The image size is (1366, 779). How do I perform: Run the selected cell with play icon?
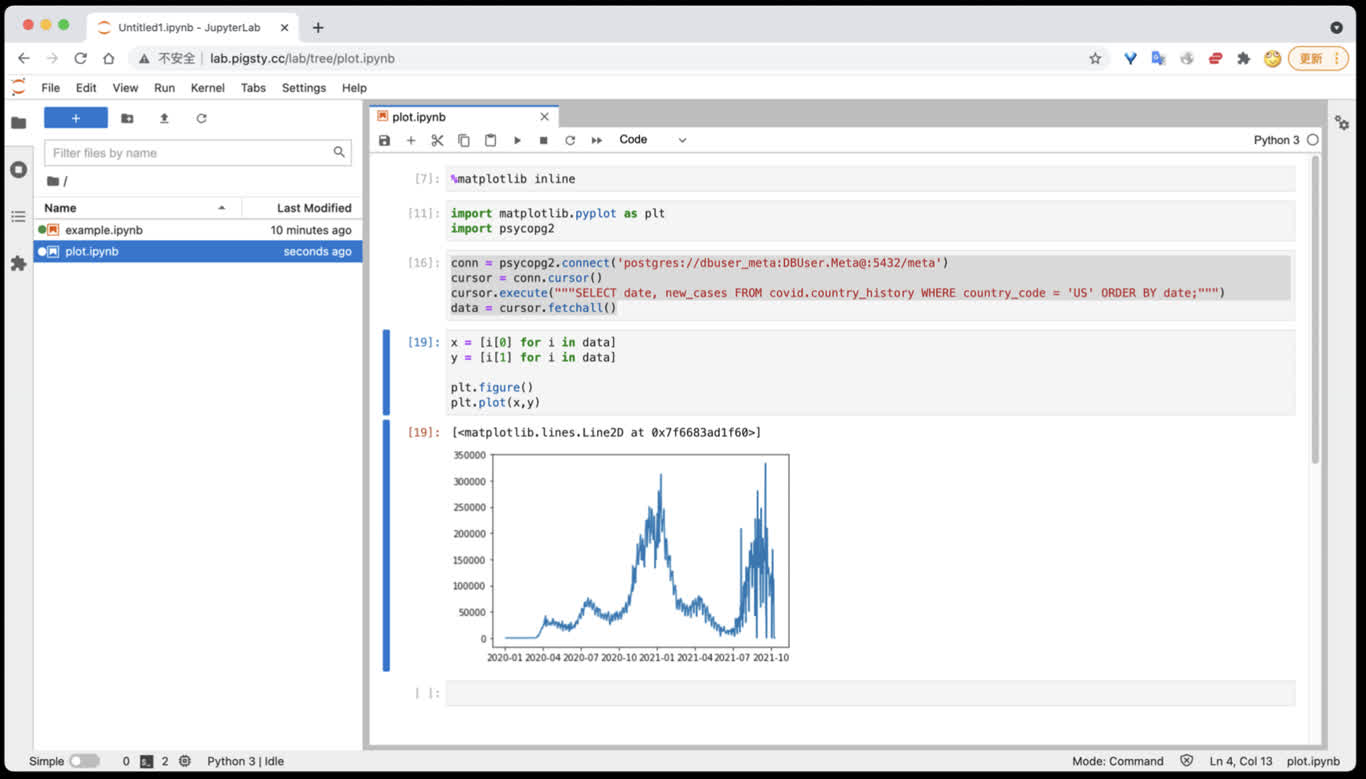click(x=517, y=141)
